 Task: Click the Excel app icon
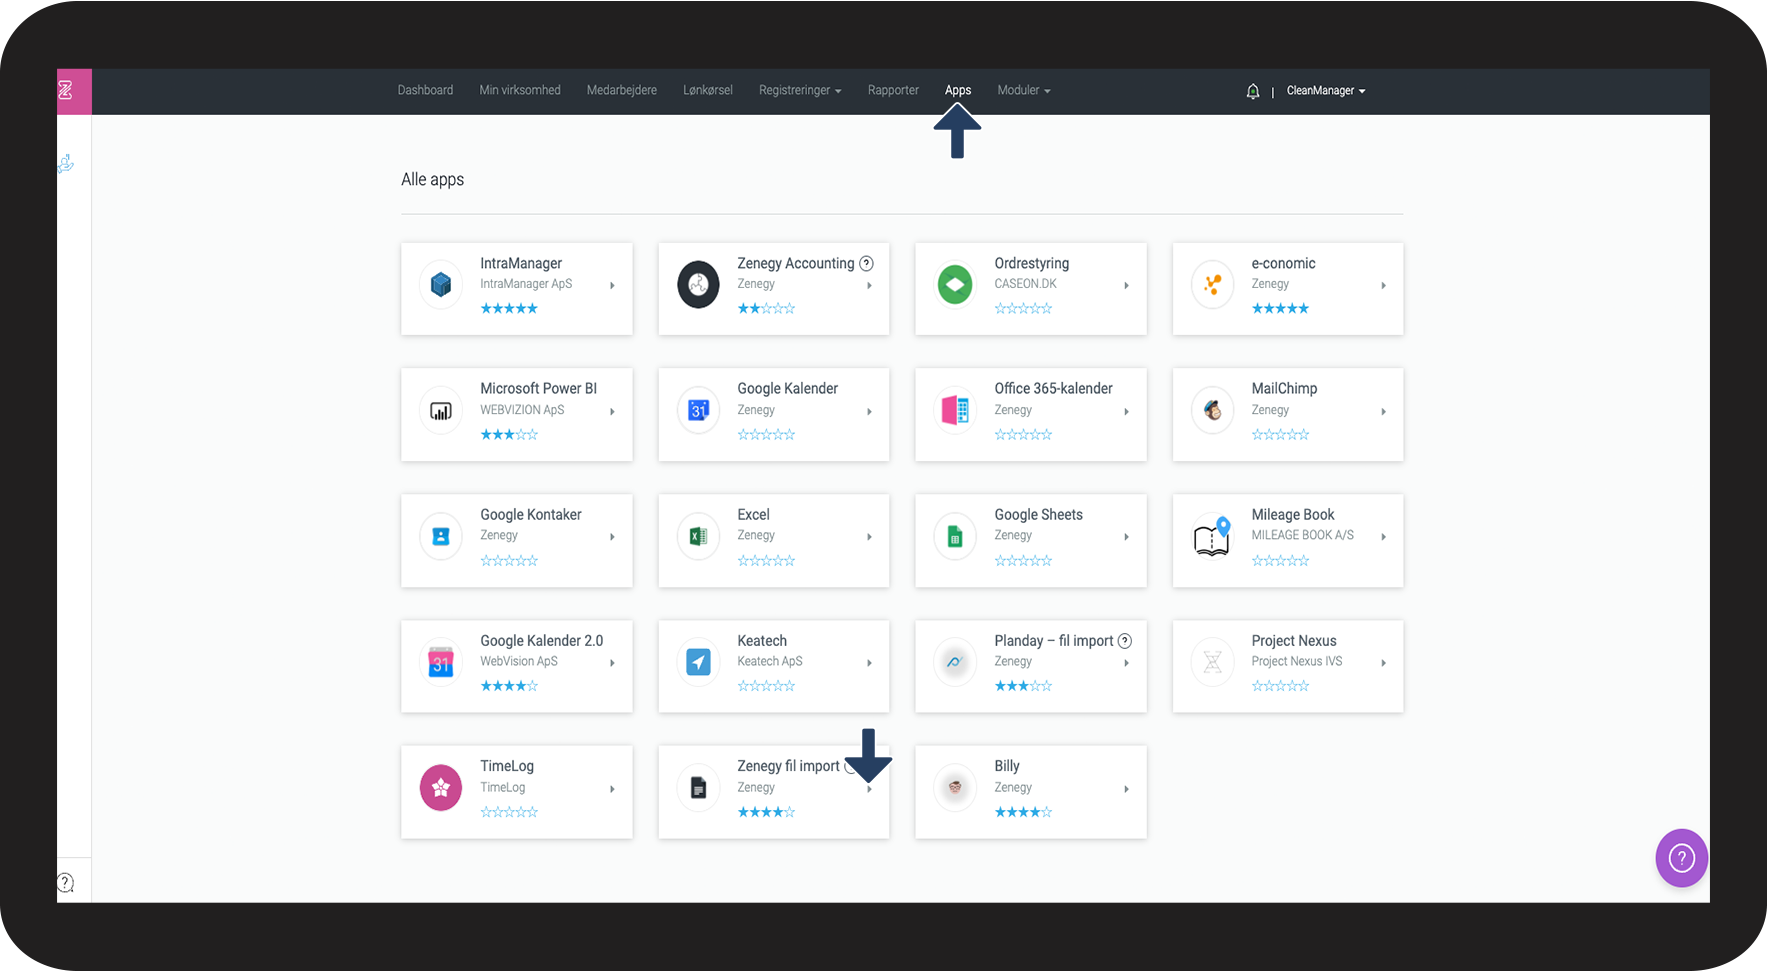698,537
